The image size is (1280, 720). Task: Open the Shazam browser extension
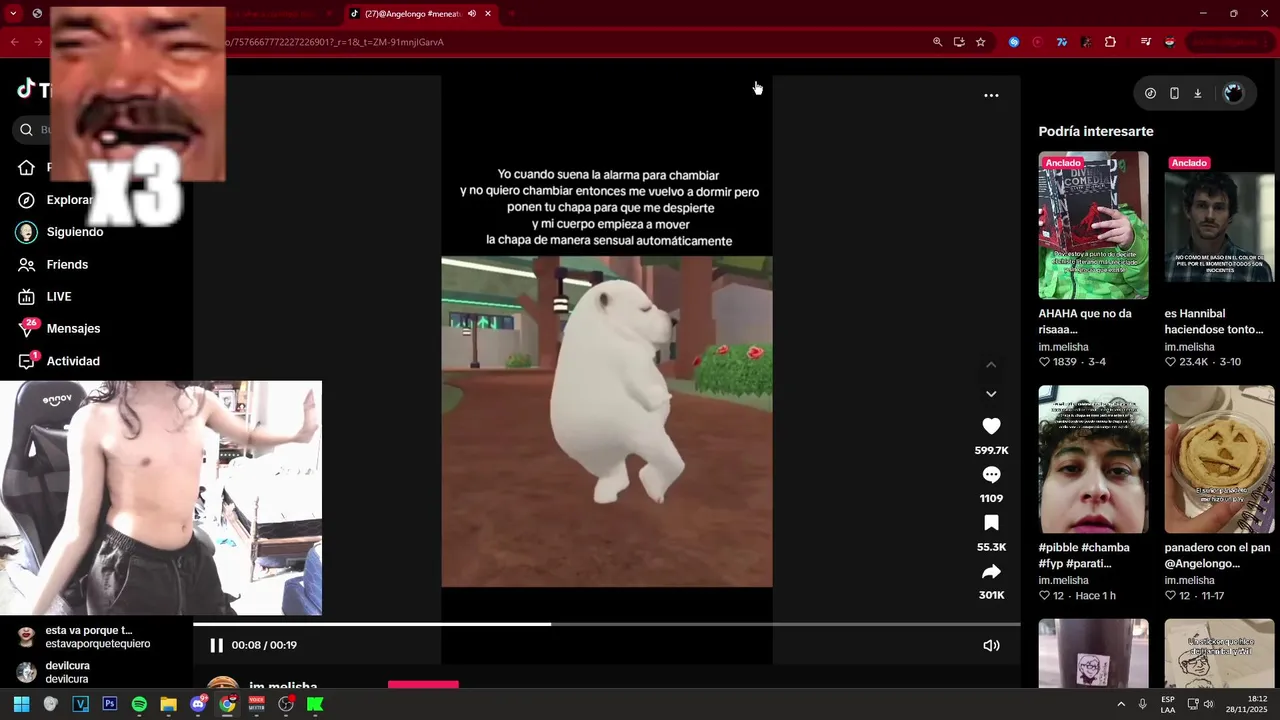tap(1013, 42)
